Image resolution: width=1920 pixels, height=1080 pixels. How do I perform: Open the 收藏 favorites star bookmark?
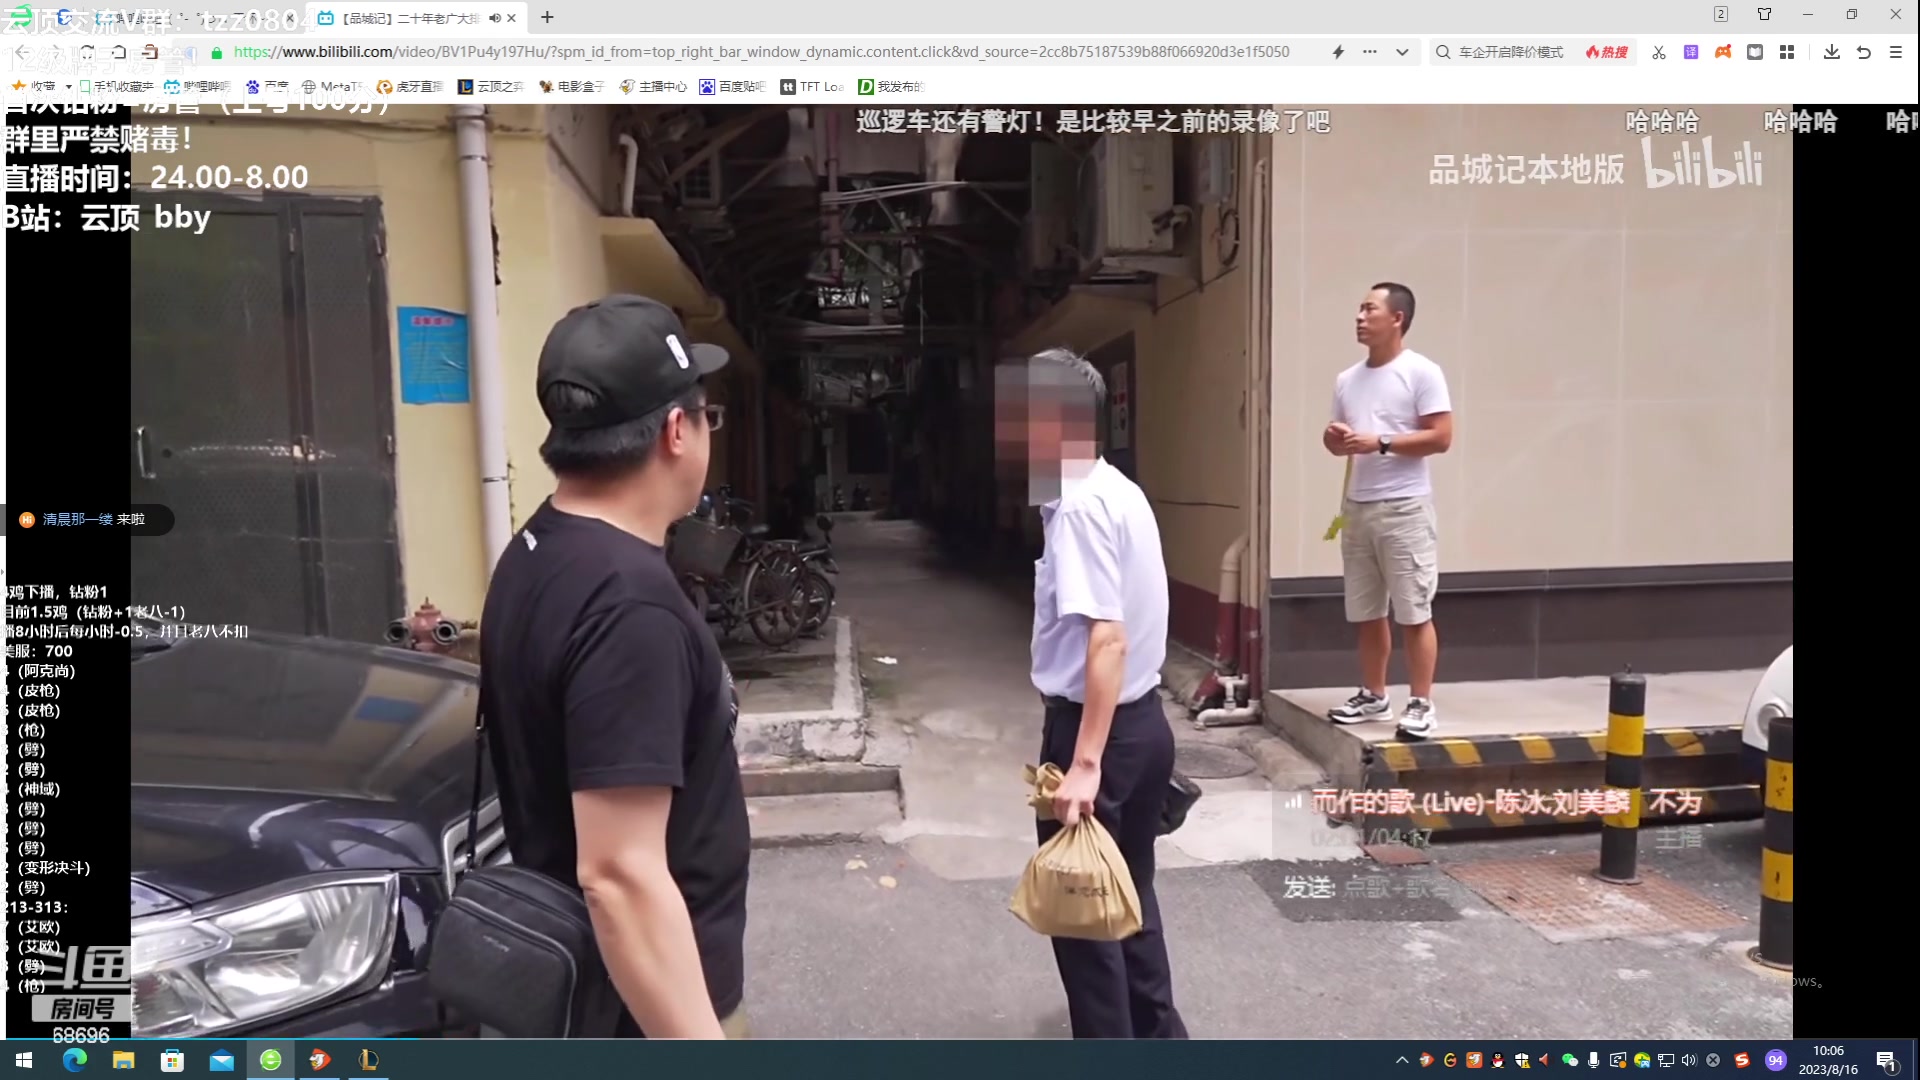[x=34, y=87]
